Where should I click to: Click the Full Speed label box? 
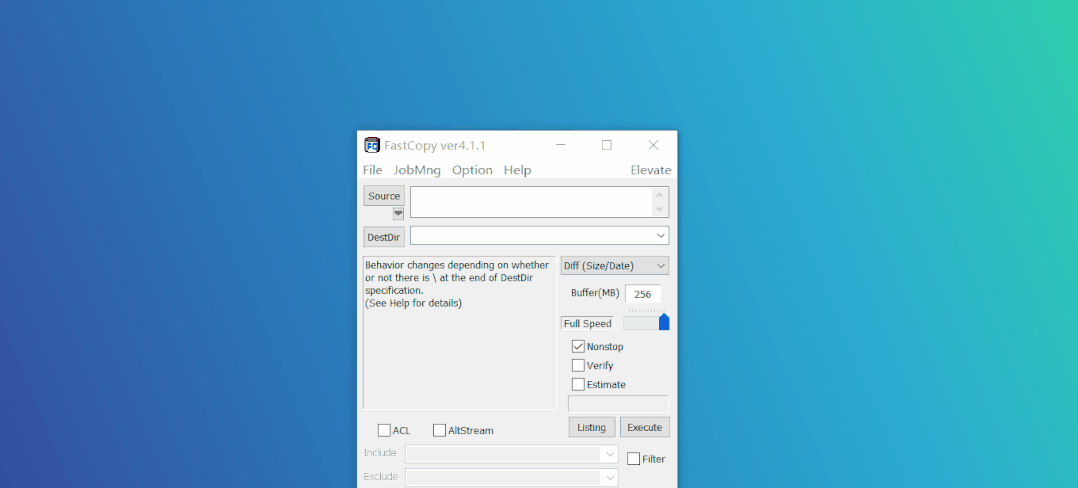click(x=588, y=323)
